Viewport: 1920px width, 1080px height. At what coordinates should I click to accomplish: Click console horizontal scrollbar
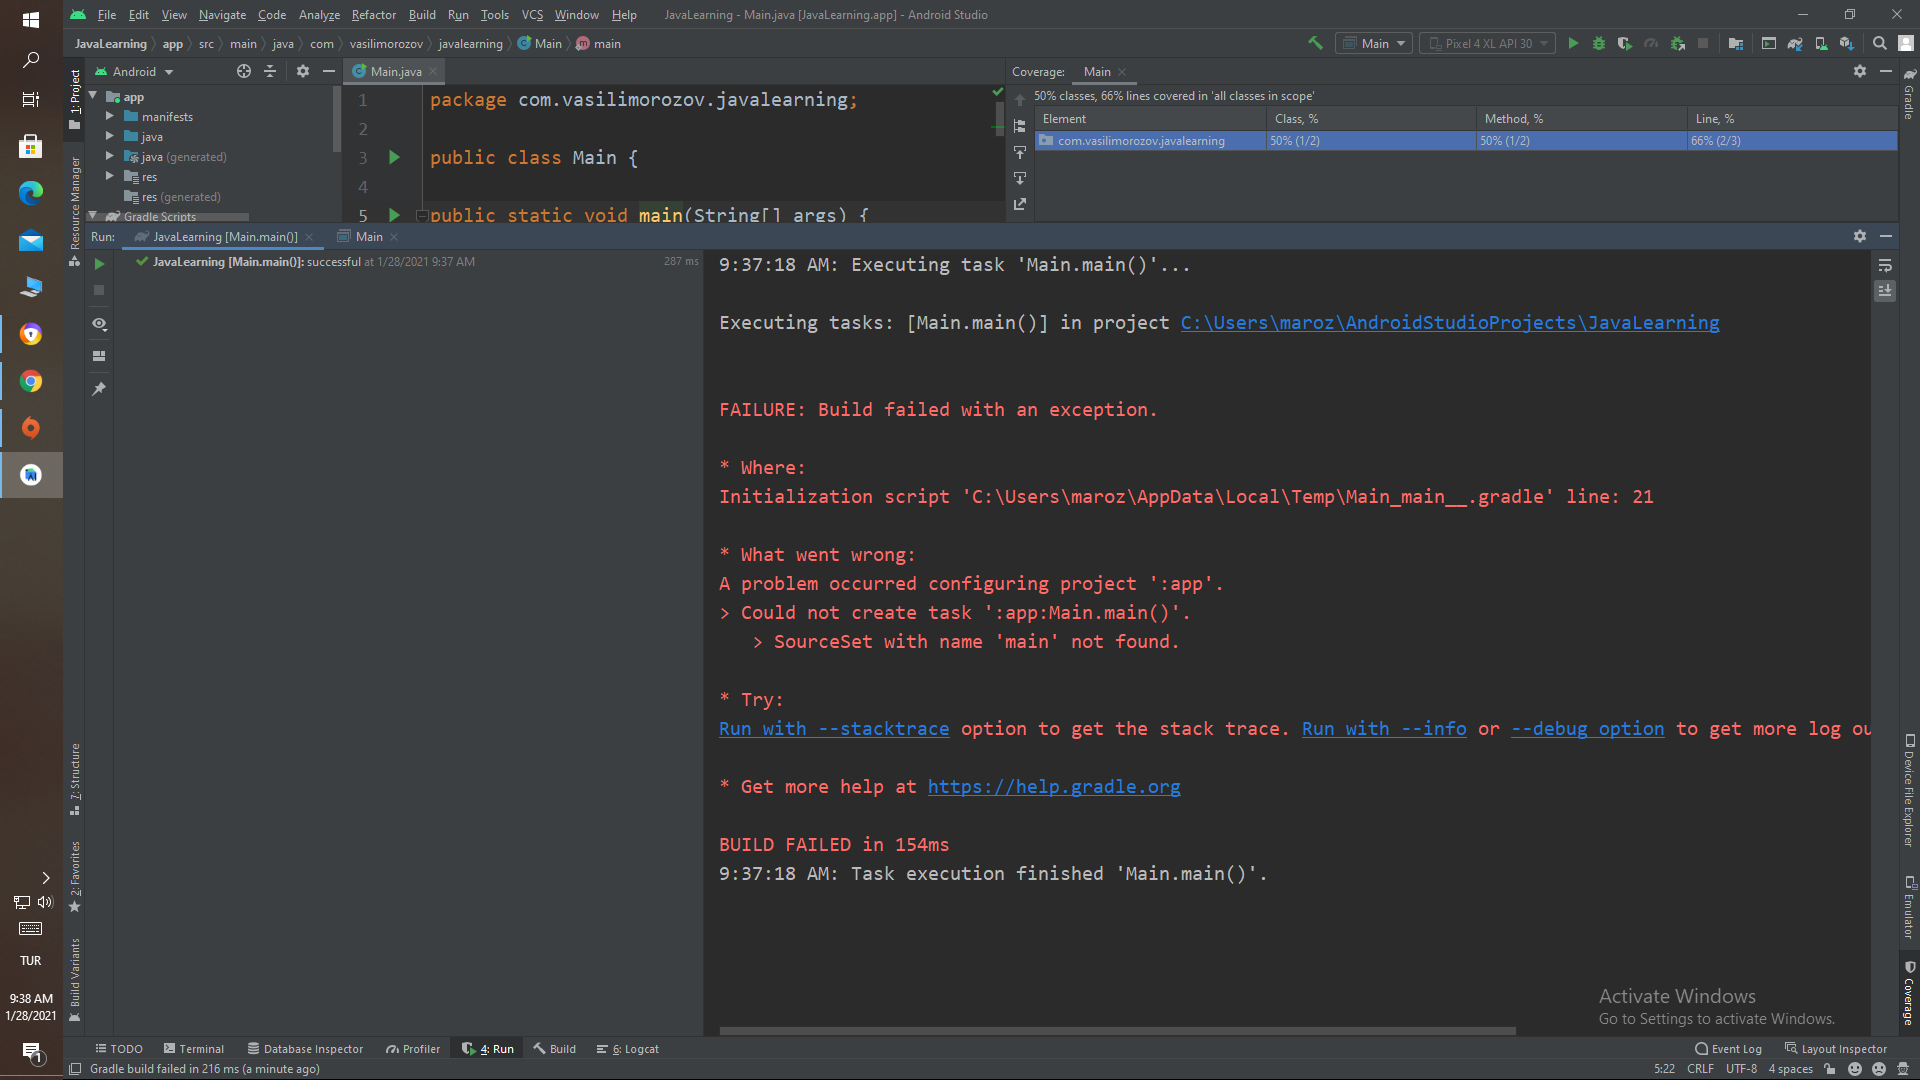(1118, 1030)
